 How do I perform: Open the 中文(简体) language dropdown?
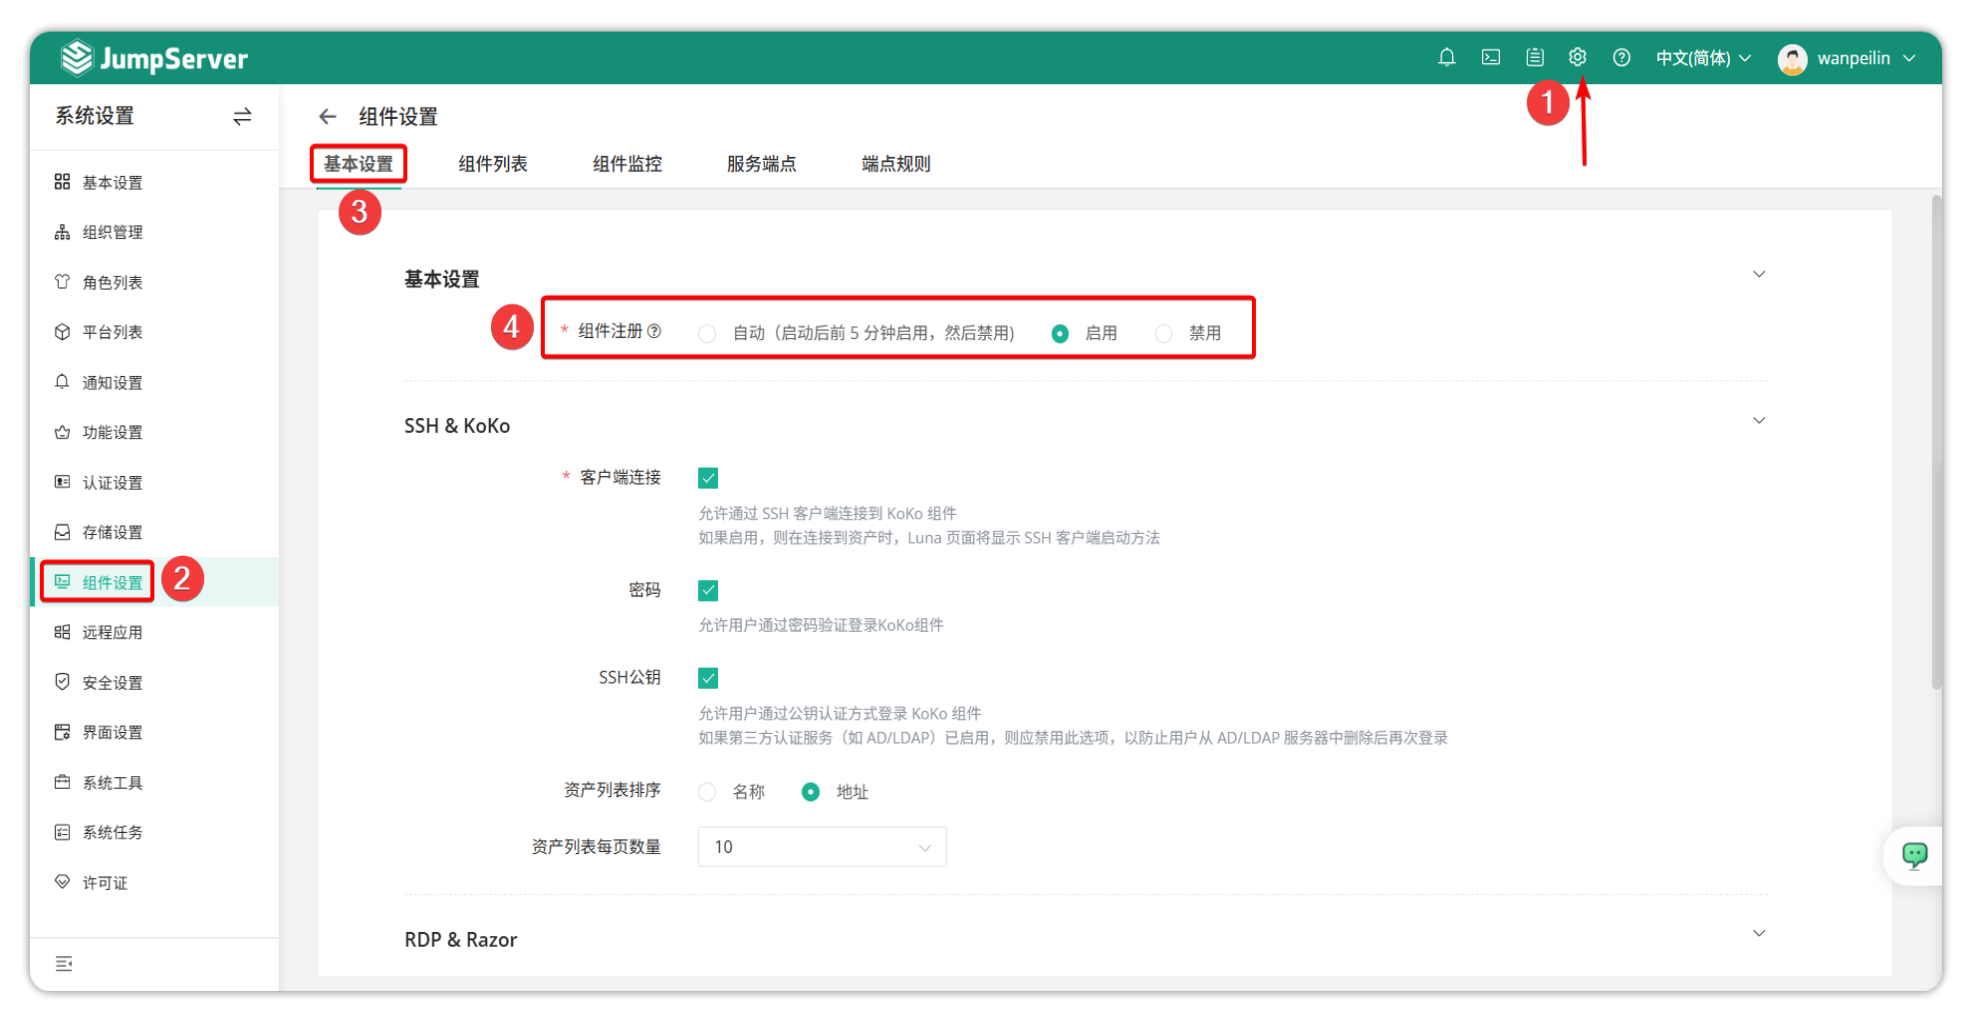(x=1702, y=58)
